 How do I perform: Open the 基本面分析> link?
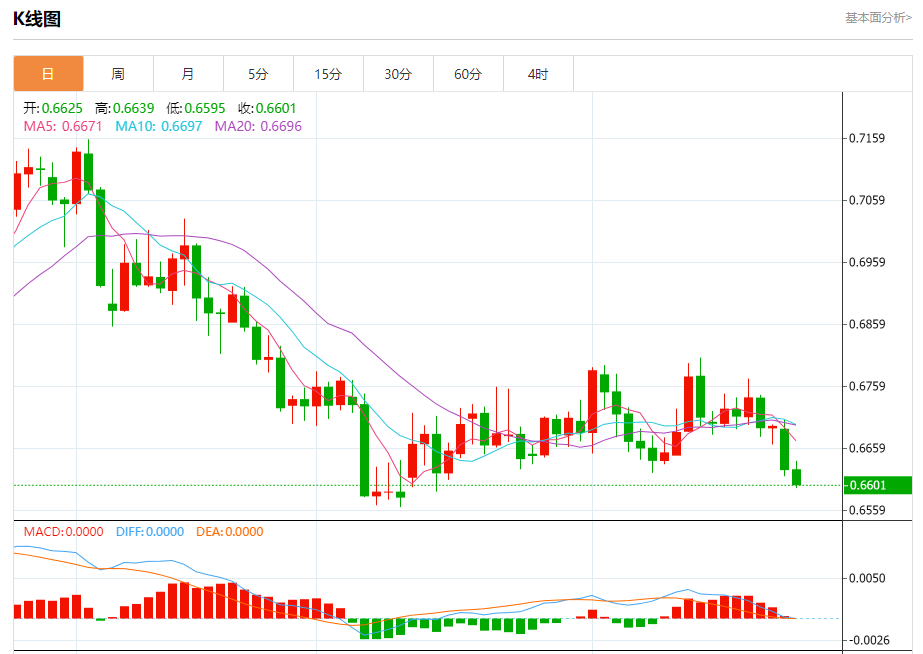coord(878,18)
